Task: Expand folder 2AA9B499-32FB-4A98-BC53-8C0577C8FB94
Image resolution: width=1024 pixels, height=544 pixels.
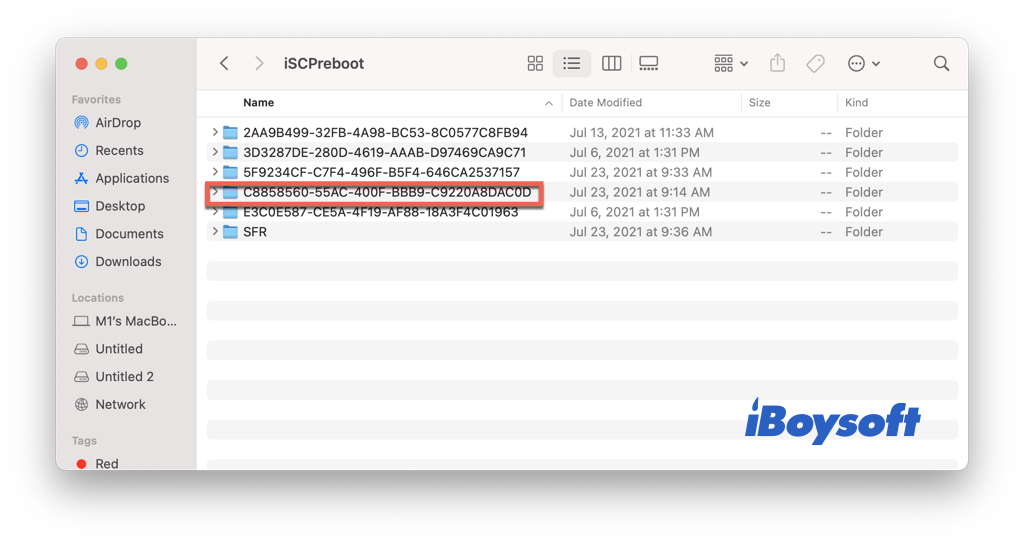Action: (215, 133)
